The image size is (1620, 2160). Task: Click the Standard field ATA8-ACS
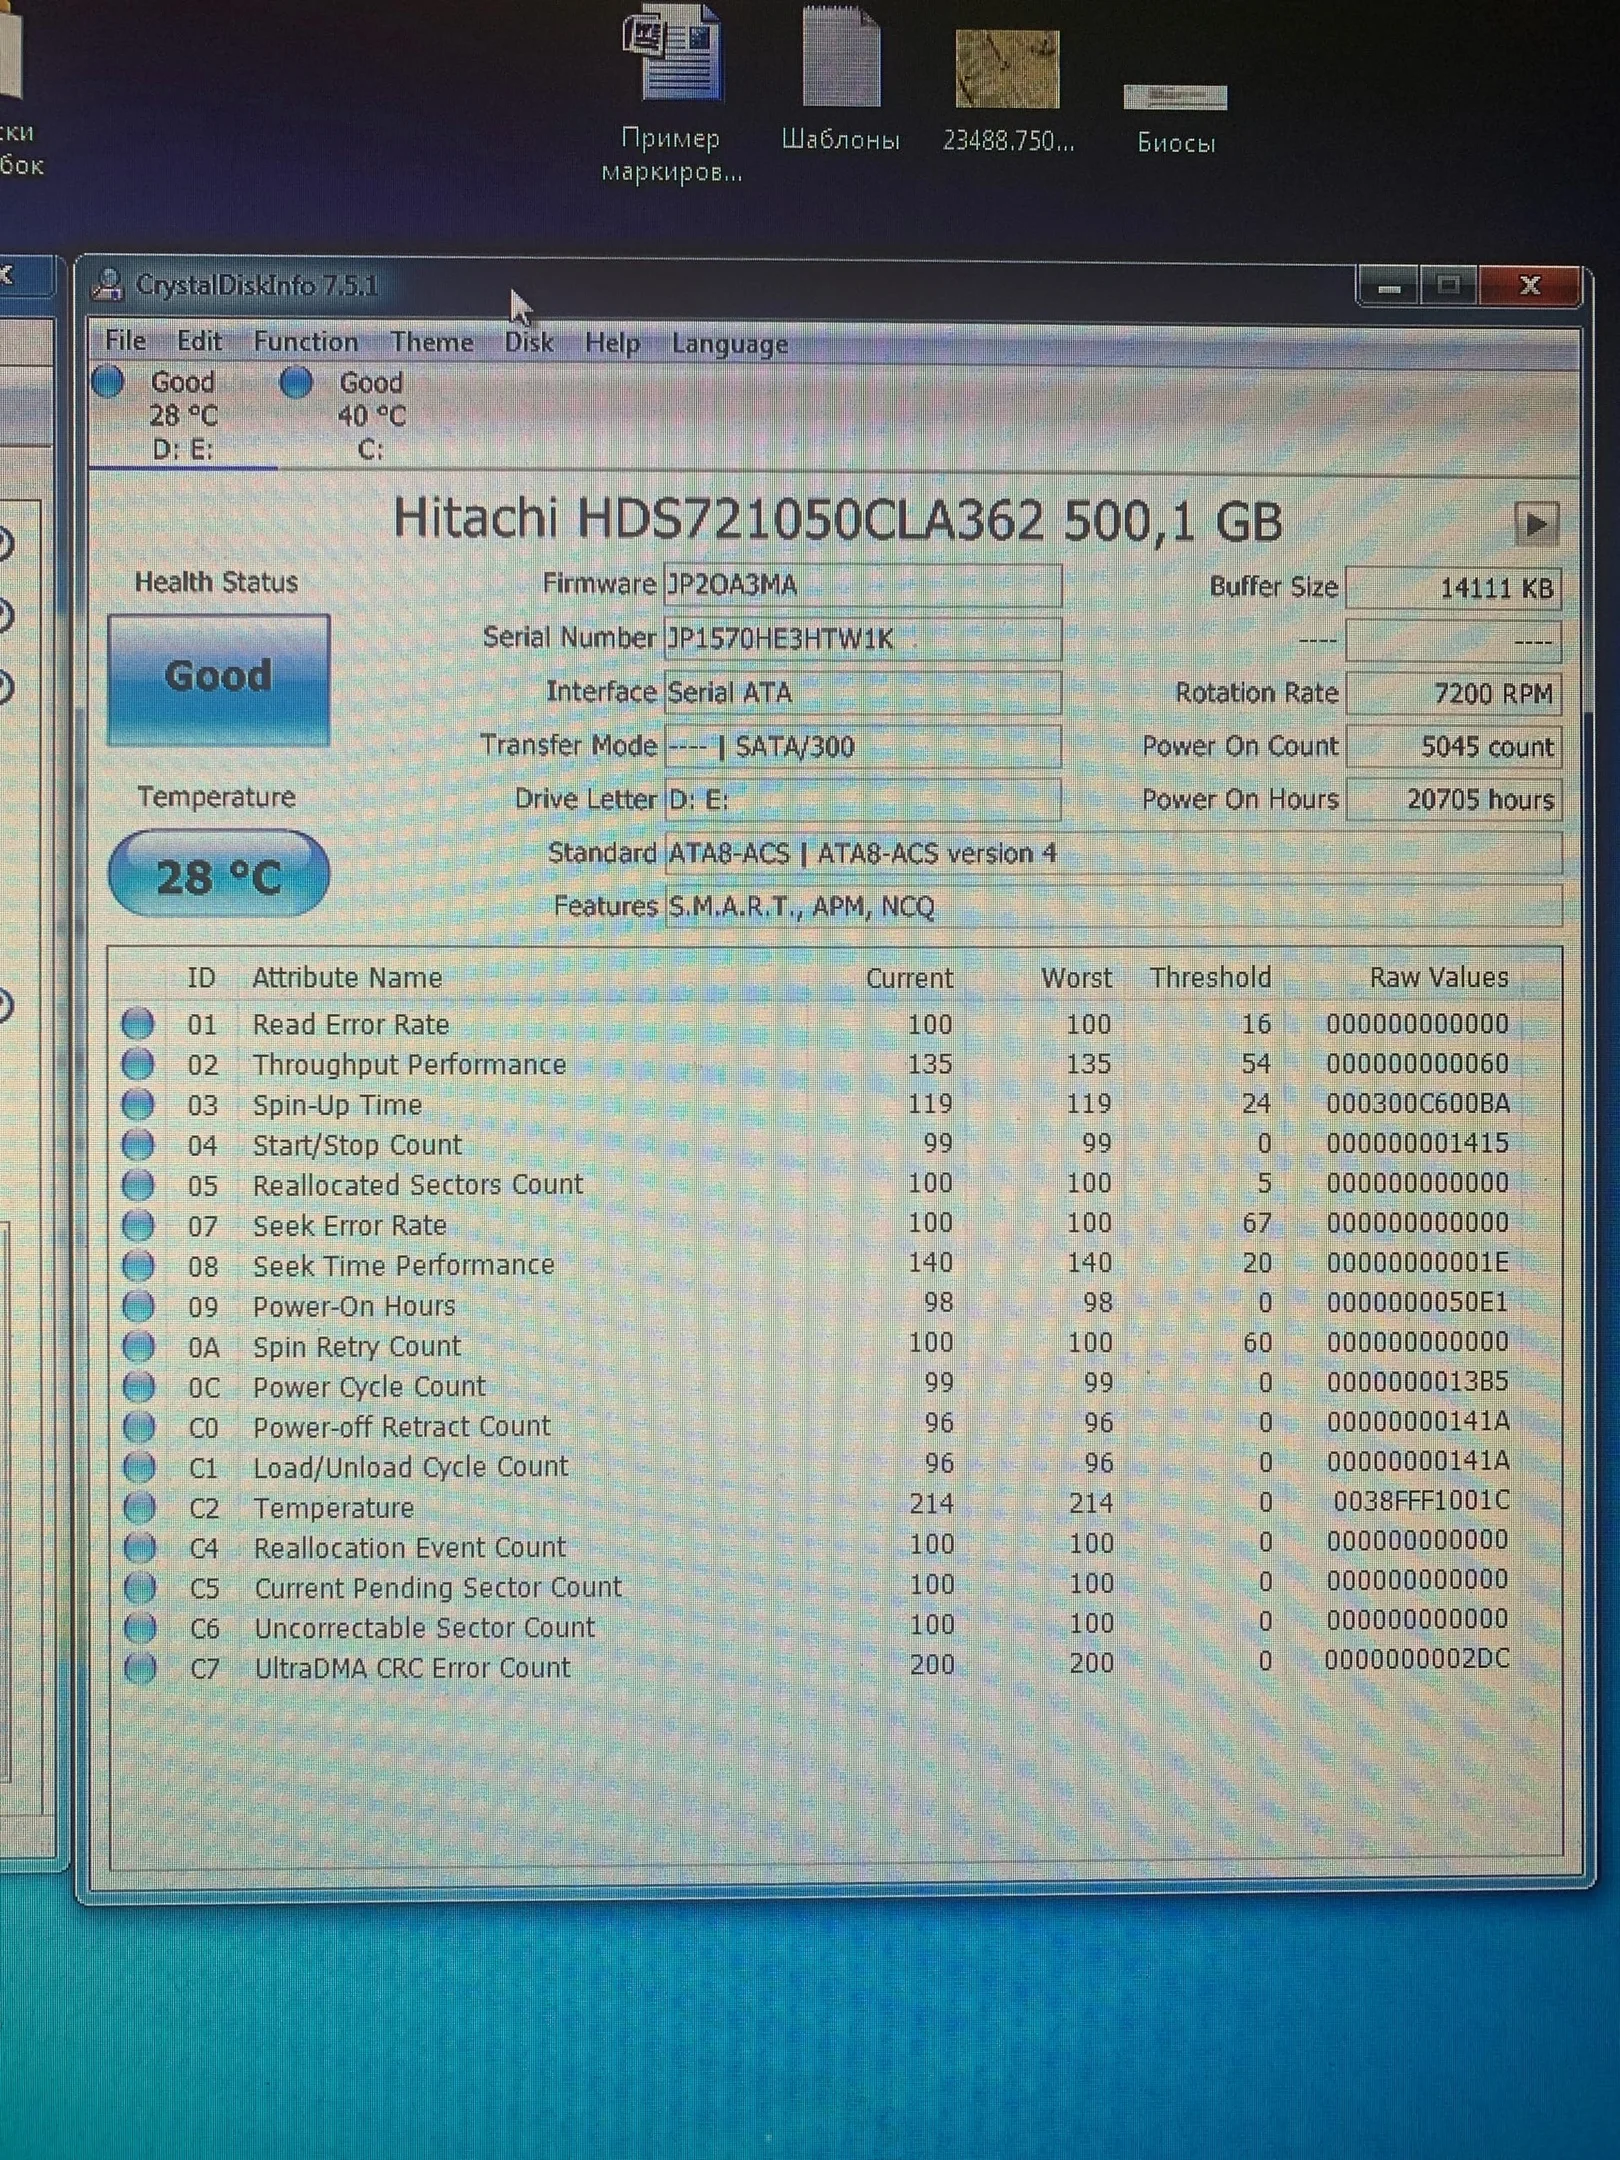[x=1112, y=853]
